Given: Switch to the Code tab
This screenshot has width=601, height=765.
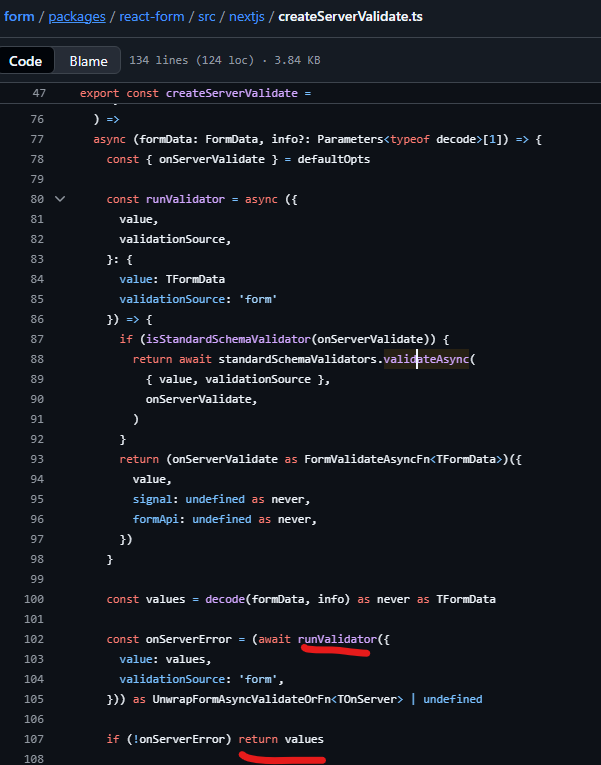Looking at the screenshot, I should (x=25, y=60).
